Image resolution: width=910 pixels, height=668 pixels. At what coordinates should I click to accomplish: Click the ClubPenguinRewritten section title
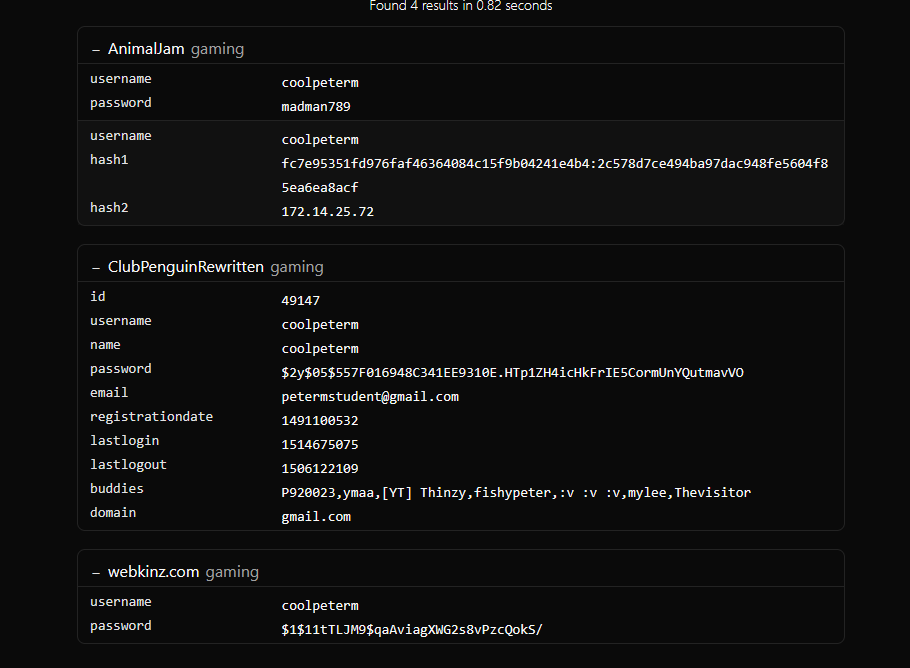pos(185,267)
